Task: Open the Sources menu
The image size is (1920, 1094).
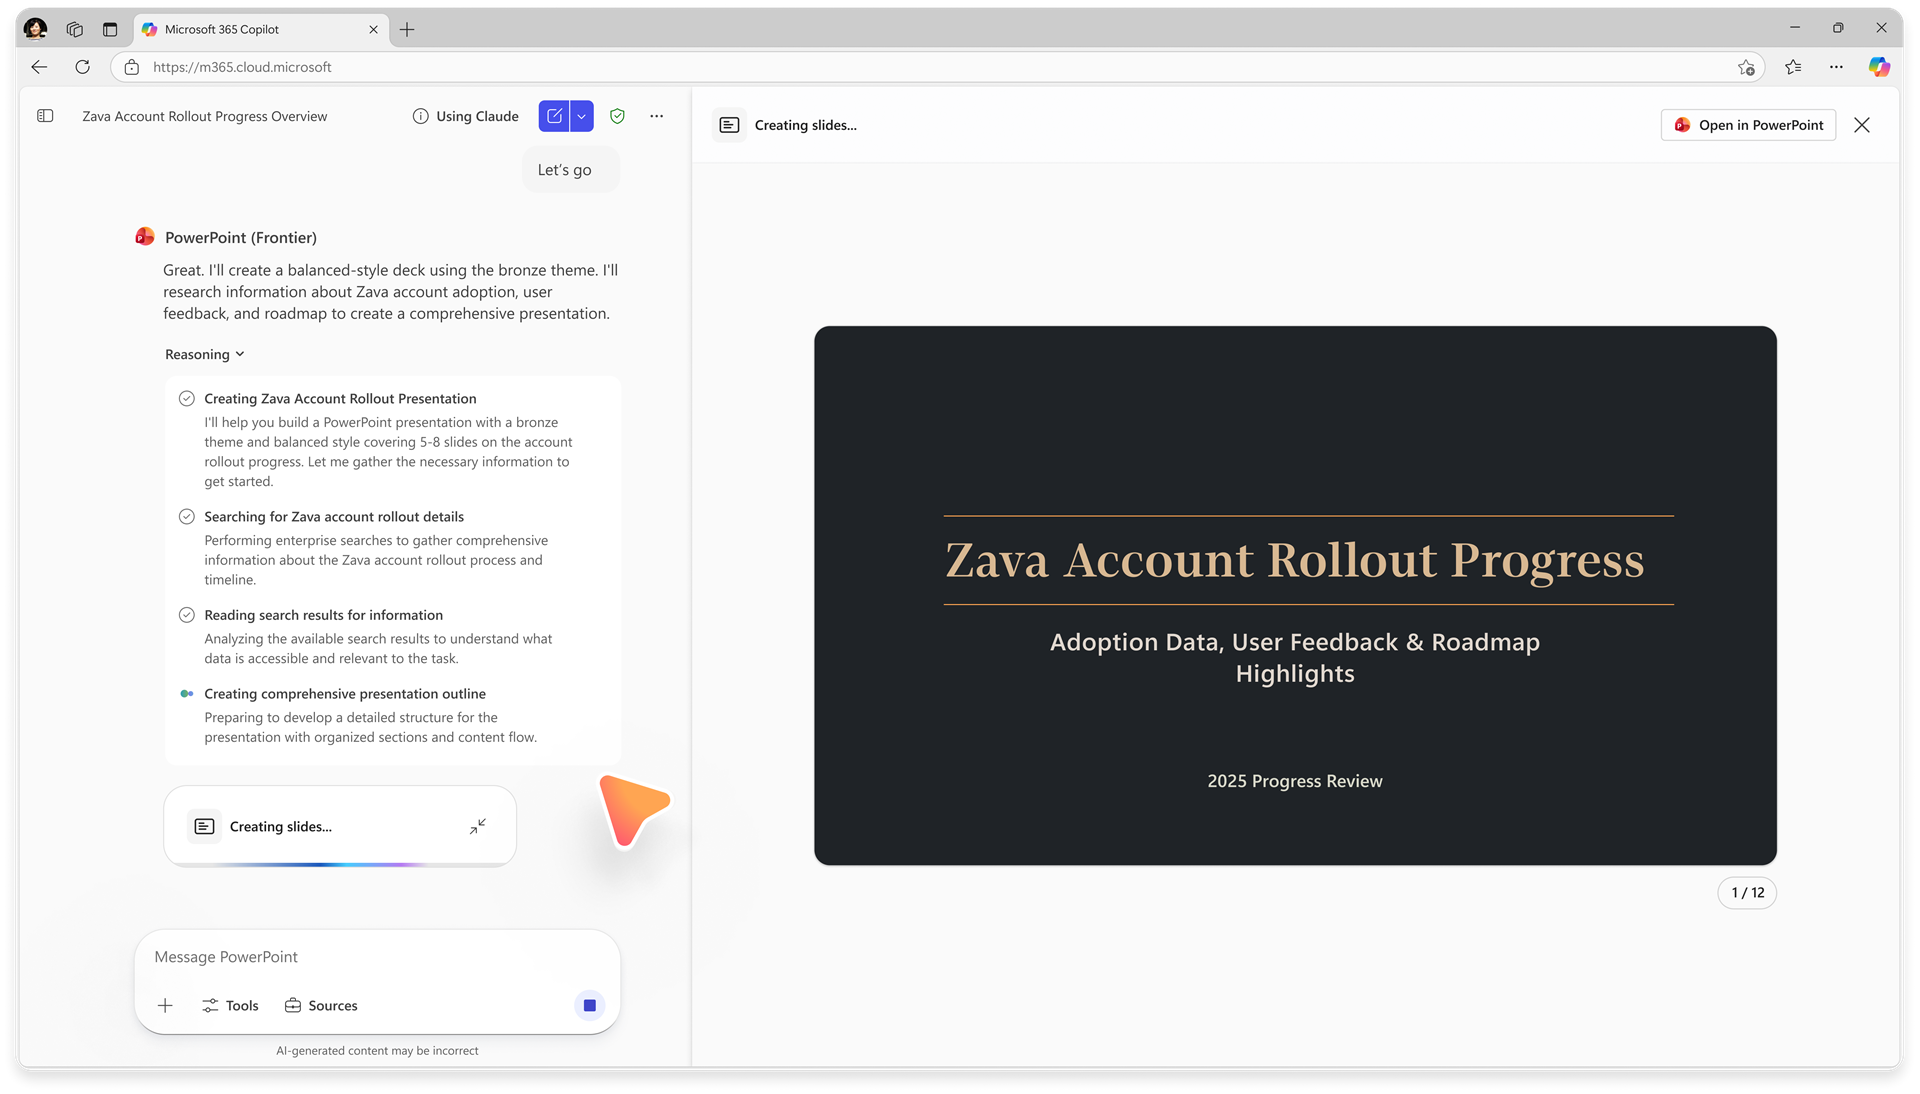Action: [321, 1005]
